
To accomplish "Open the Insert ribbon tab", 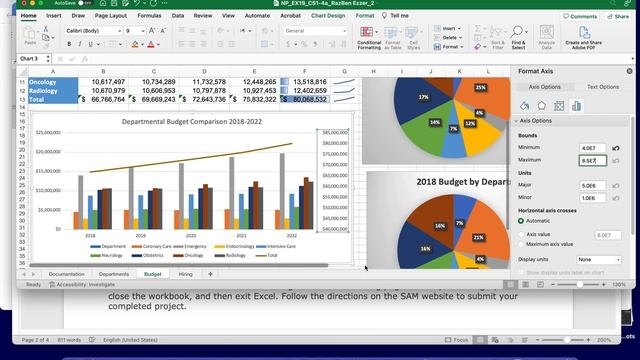I will click(x=53, y=16).
